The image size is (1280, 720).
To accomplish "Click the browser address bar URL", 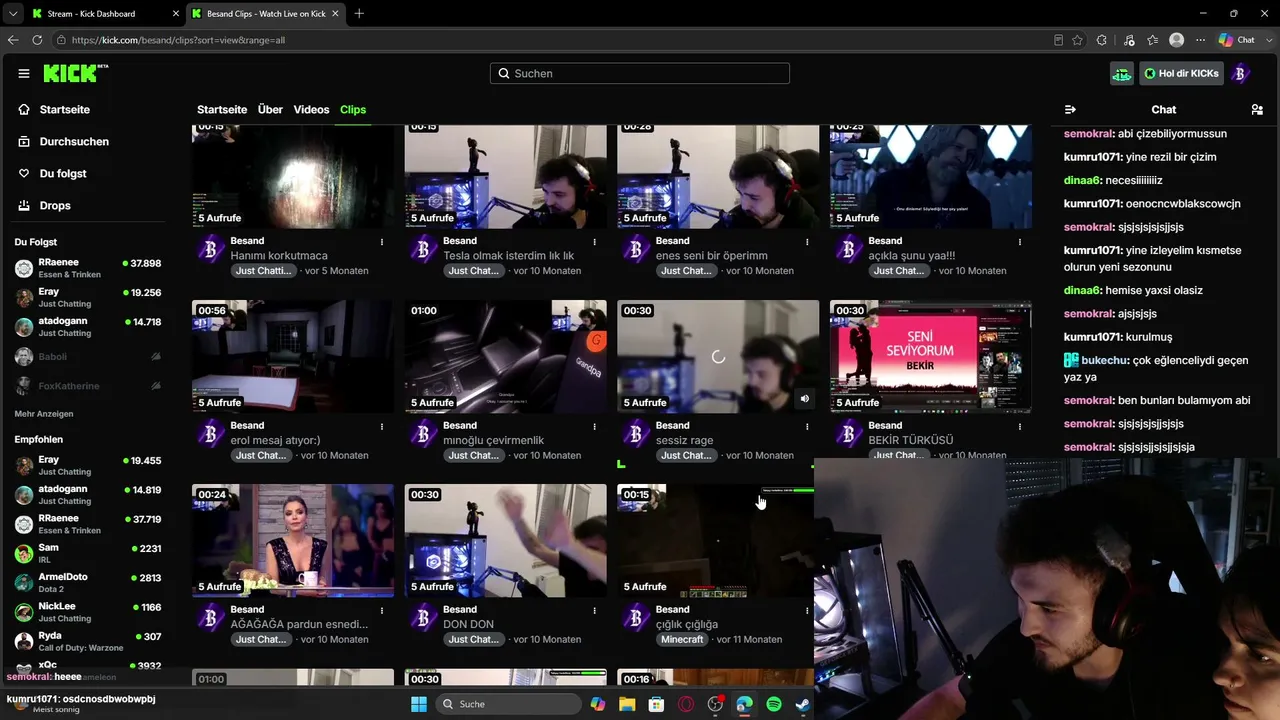I will click(x=179, y=40).
